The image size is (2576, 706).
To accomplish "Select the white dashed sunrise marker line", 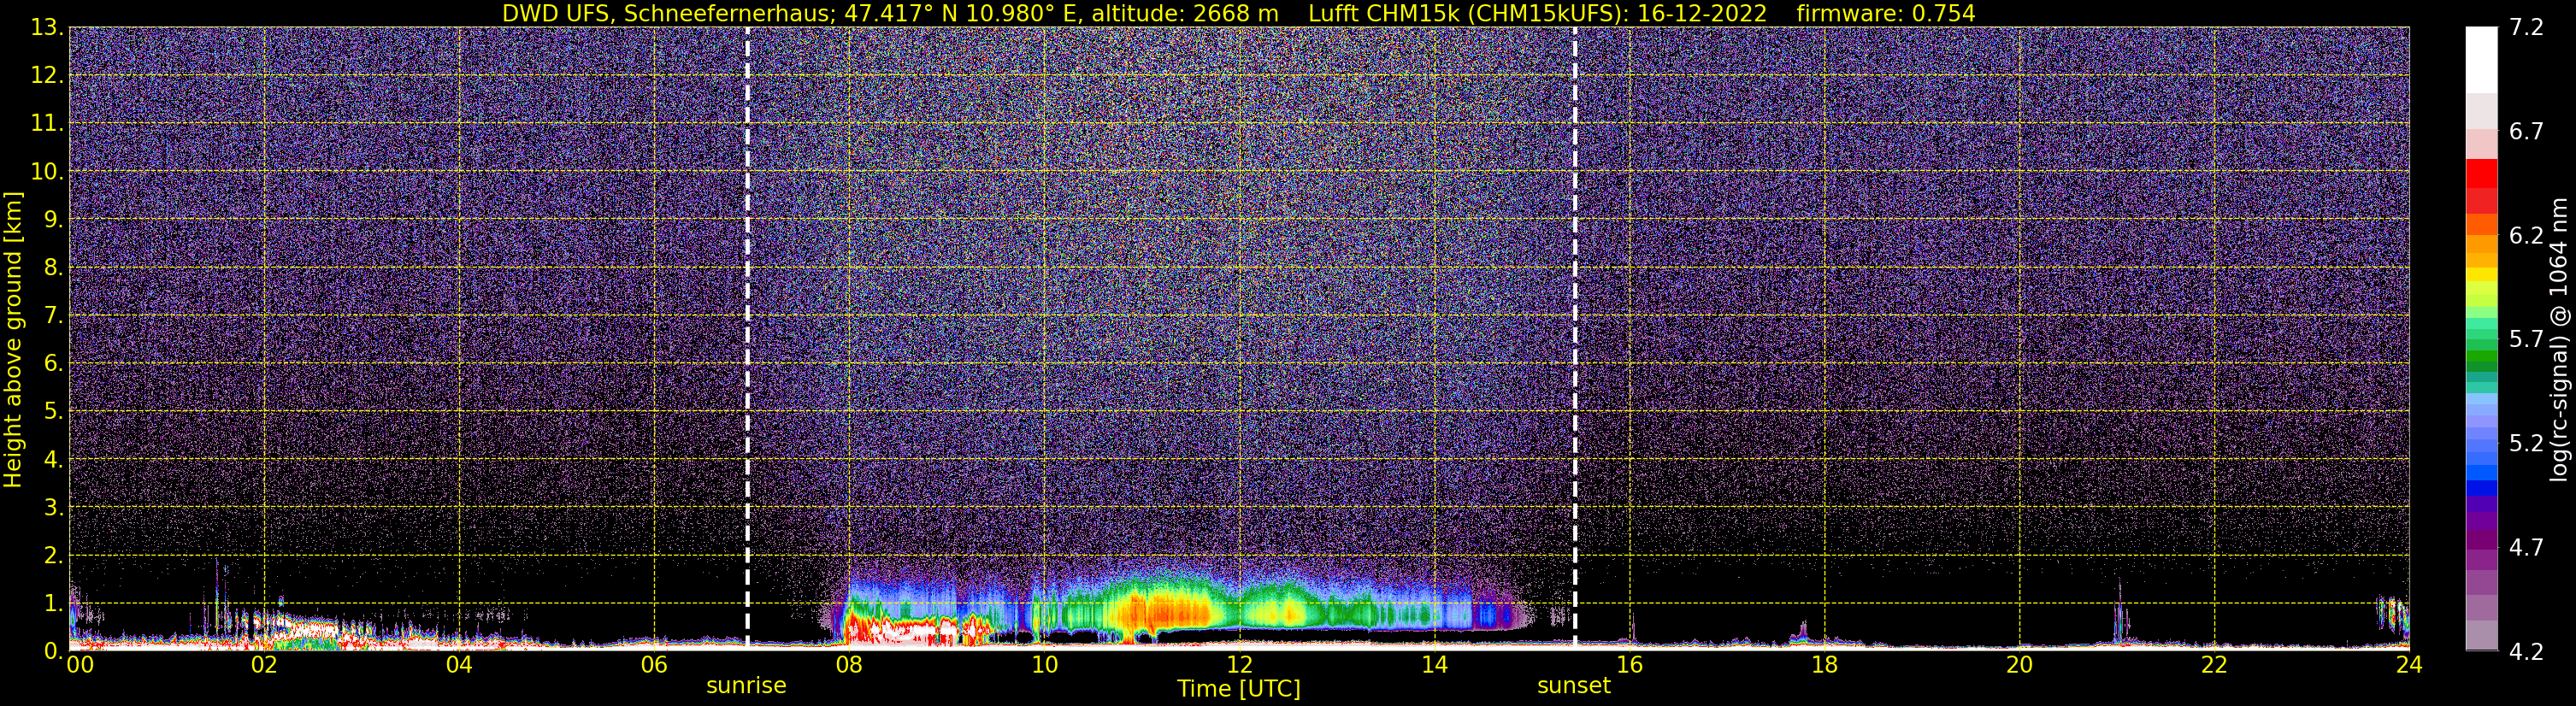I will tap(747, 338).
